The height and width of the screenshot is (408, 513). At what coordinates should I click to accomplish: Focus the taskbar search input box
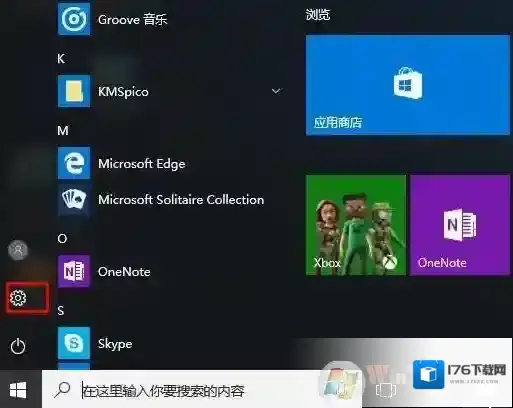coord(202,389)
